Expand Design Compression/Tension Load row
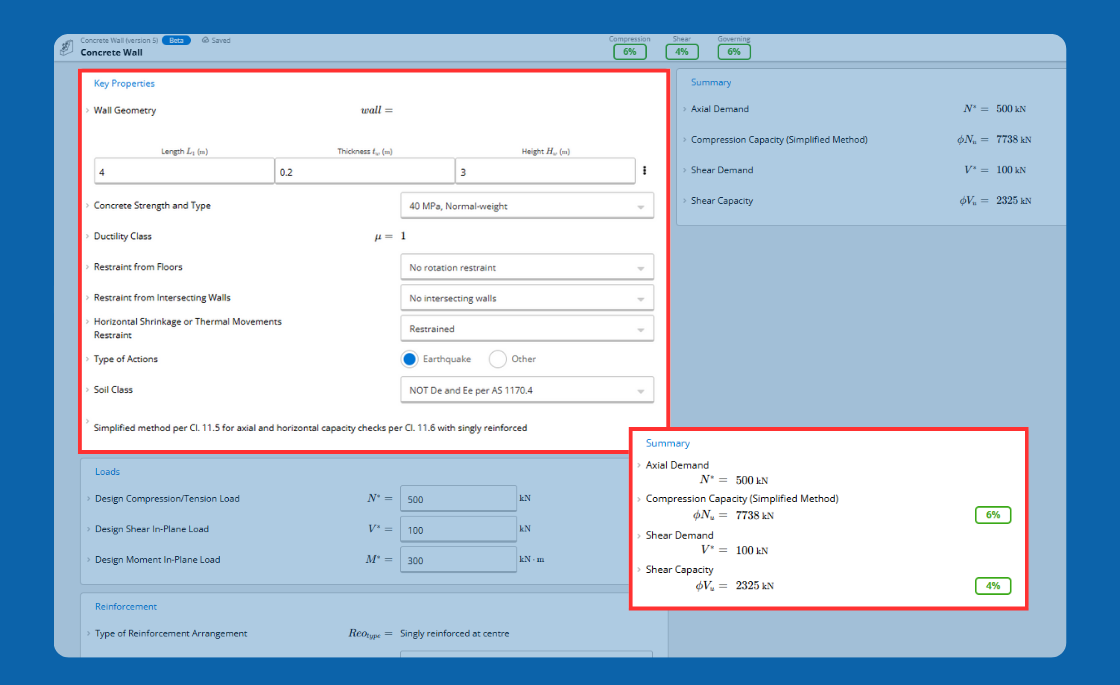1120x685 pixels. [x=89, y=499]
